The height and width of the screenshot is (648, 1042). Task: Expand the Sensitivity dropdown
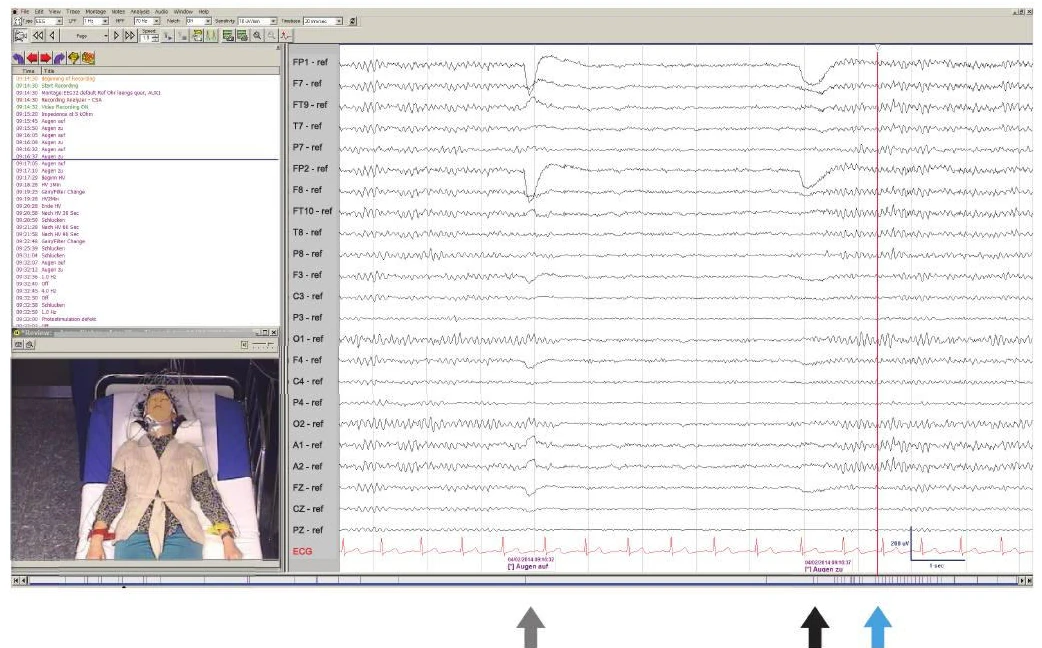tap(274, 20)
